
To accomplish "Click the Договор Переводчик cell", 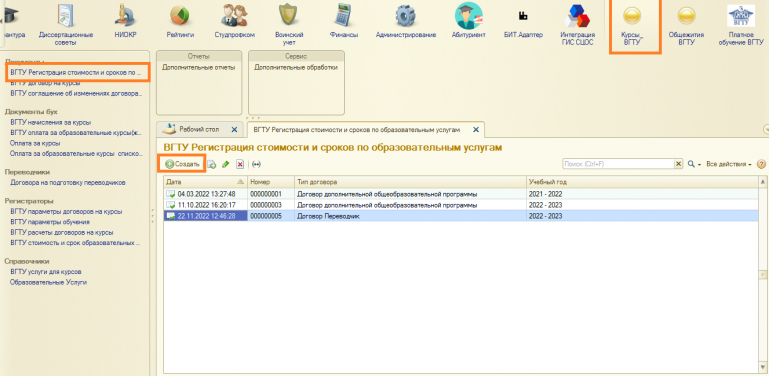I will 410,216.
